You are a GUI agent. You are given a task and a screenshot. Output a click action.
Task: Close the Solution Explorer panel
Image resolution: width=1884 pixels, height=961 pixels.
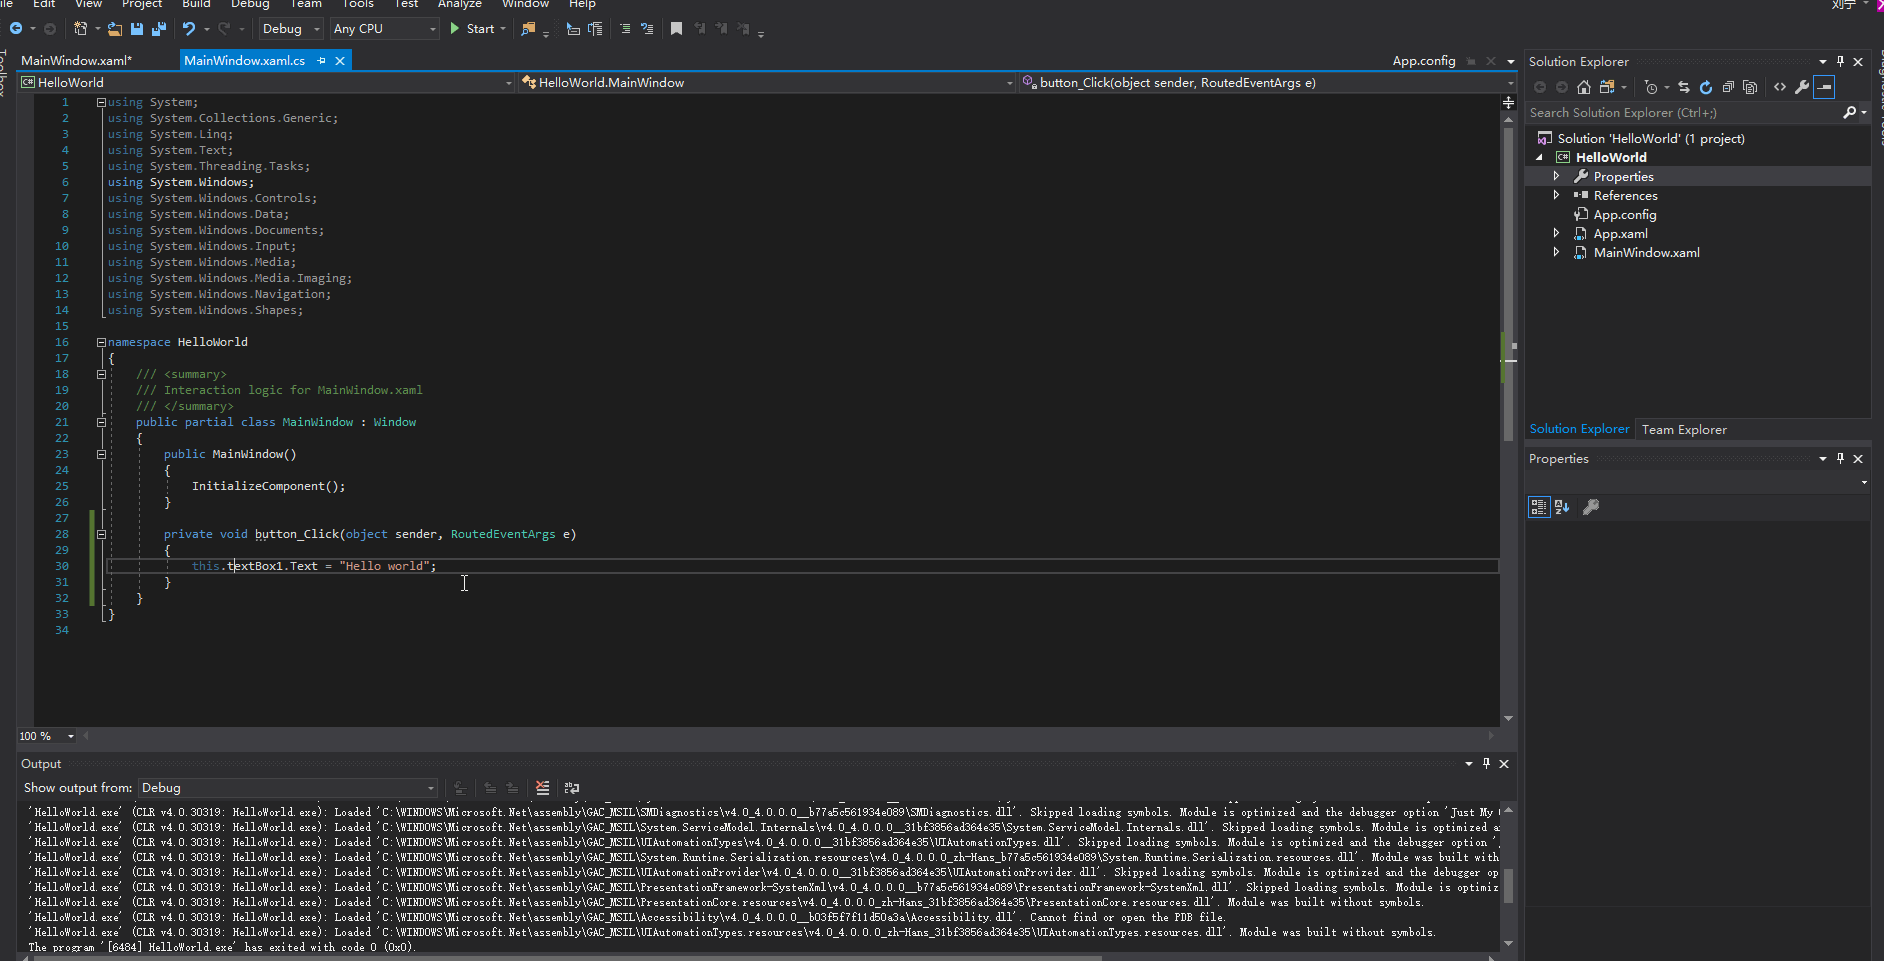click(x=1858, y=62)
